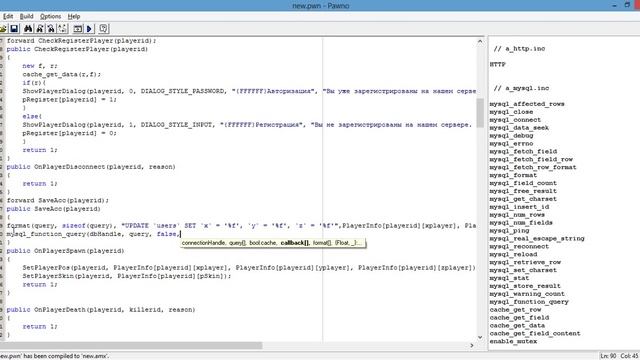Select mysql_num_fields in the function list
Screen dimensions: 640x360
521,223
